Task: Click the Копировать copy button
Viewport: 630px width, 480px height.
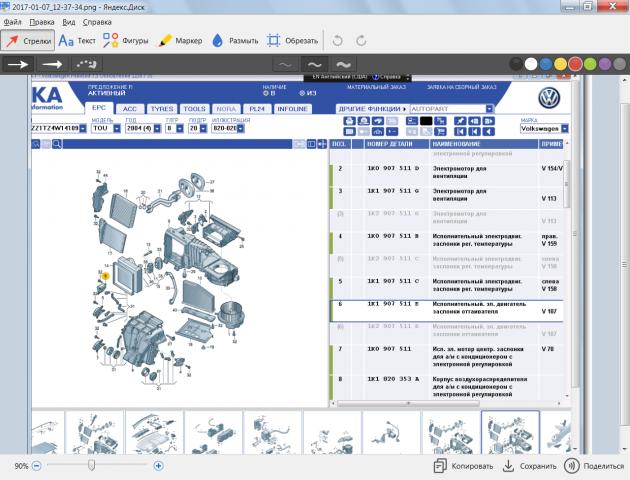Action: (463, 466)
